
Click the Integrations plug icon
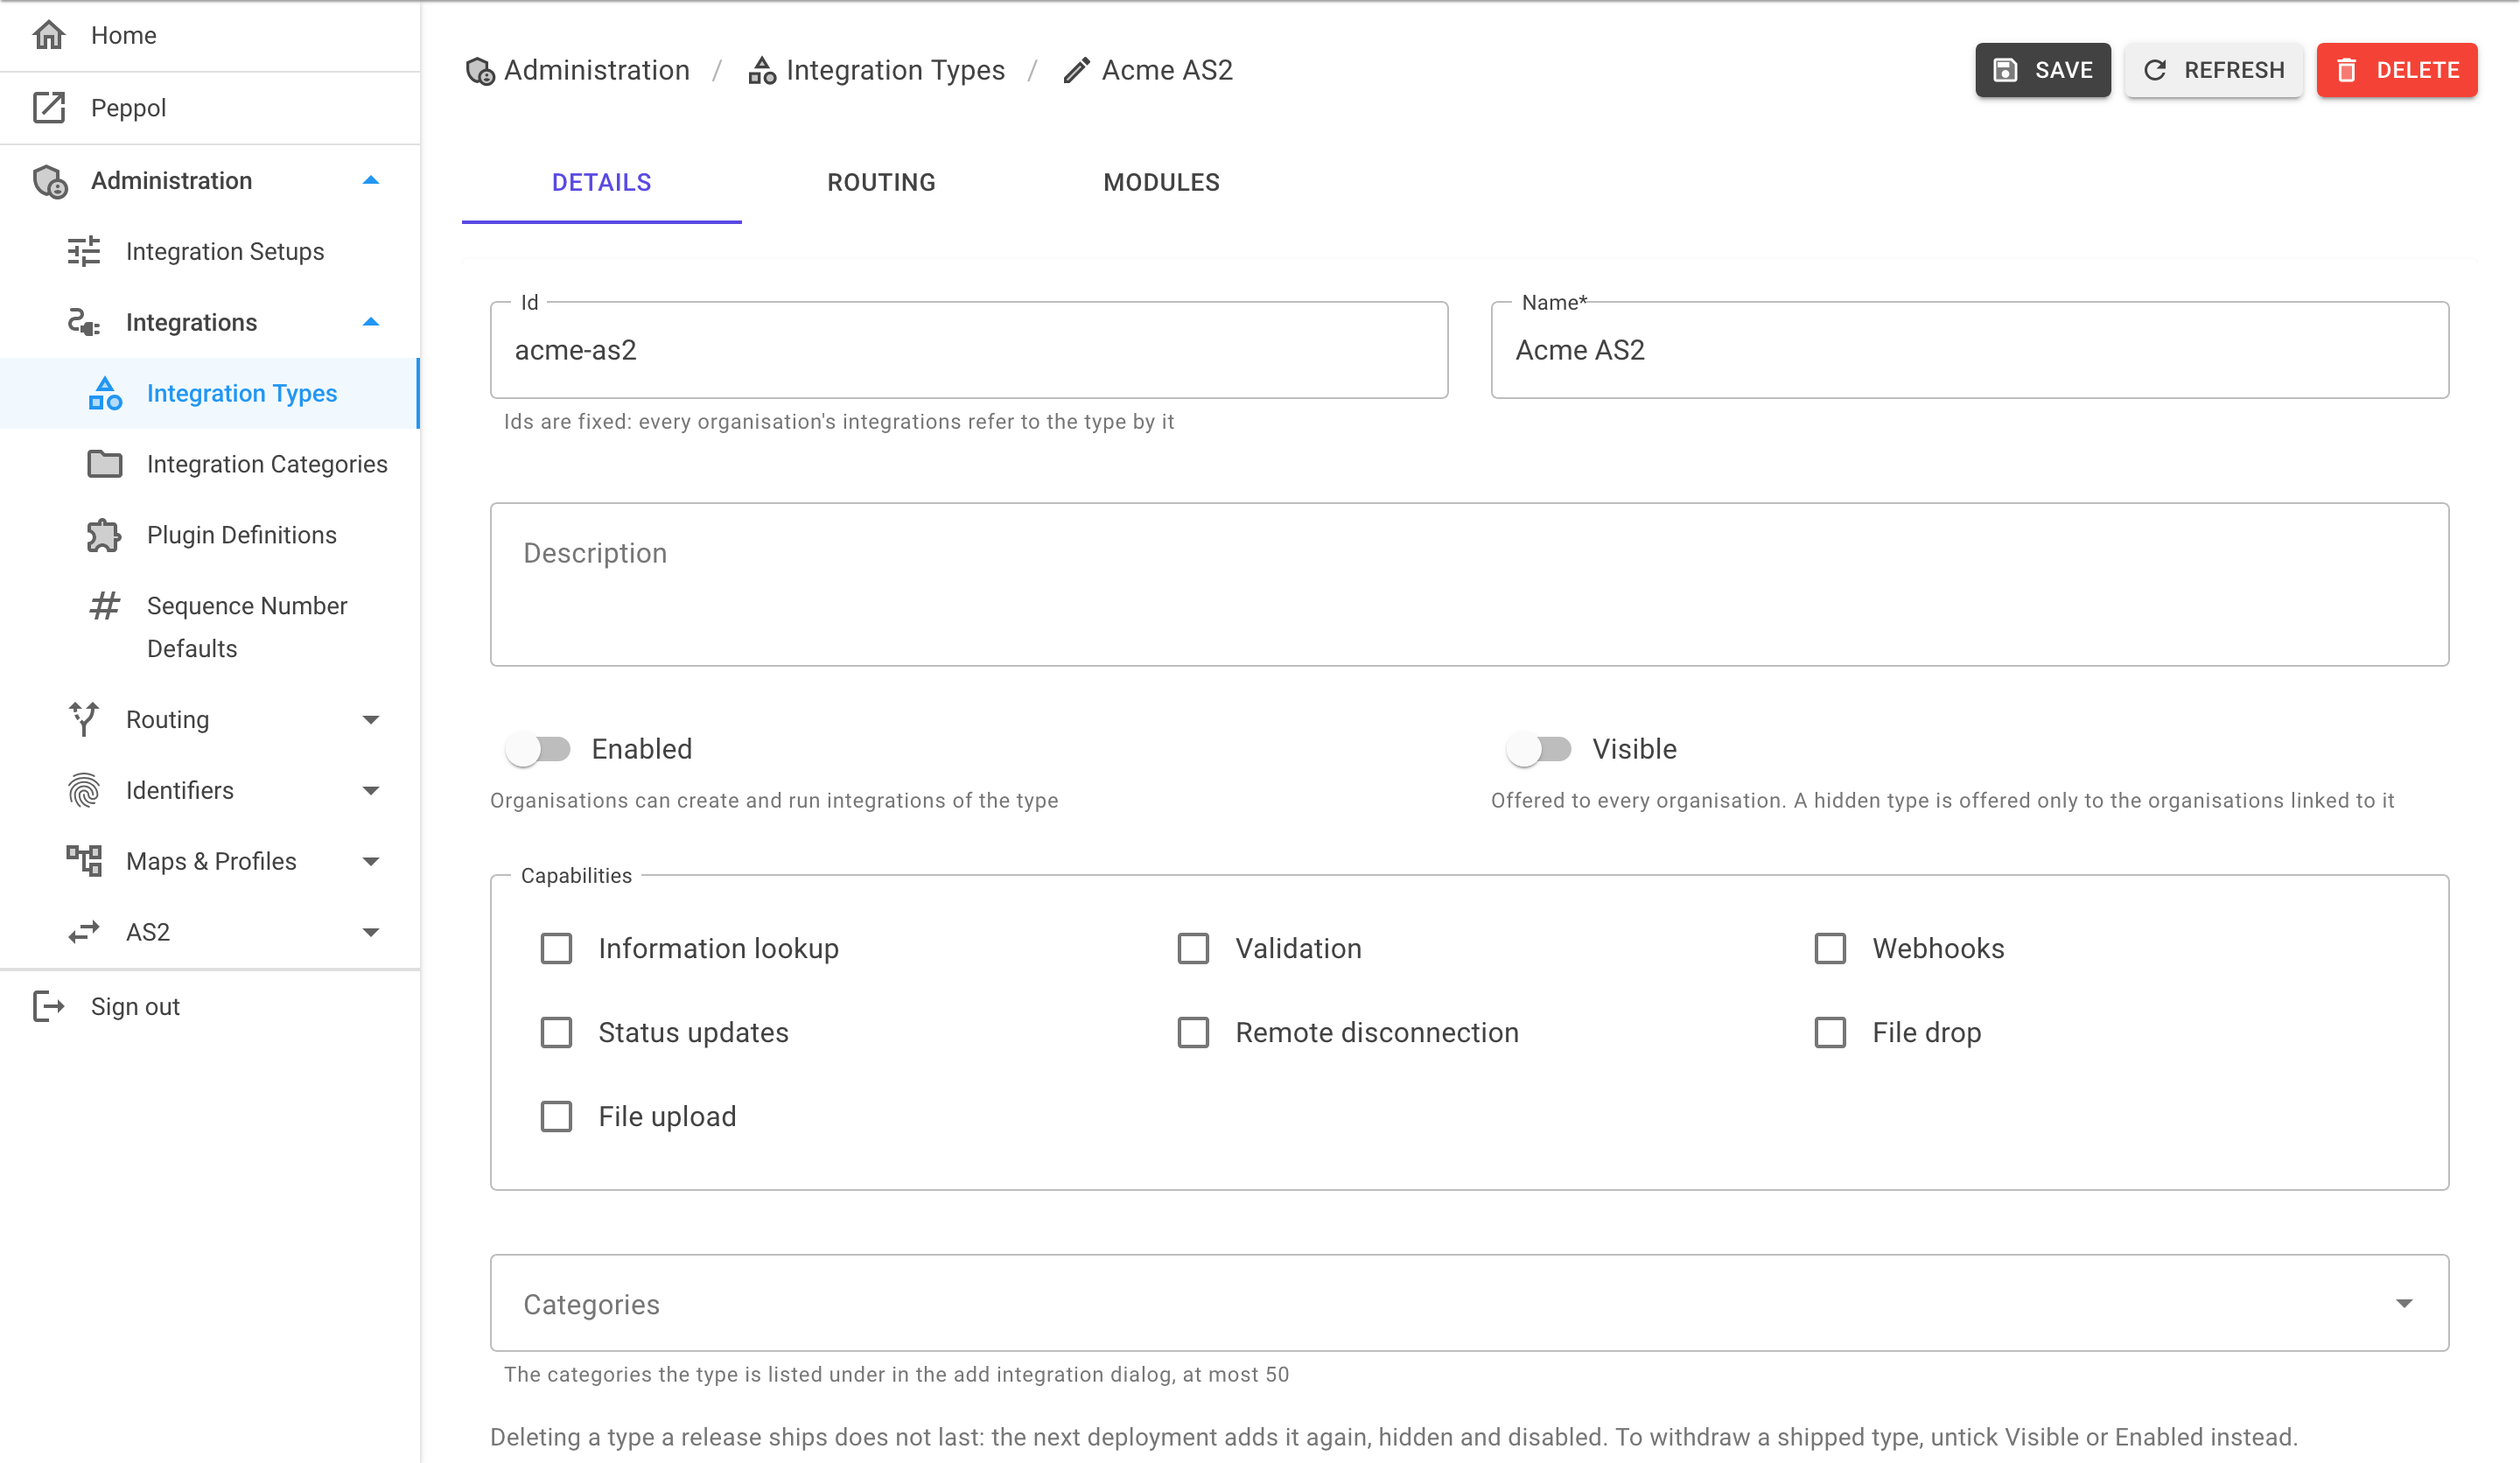[84, 322]
